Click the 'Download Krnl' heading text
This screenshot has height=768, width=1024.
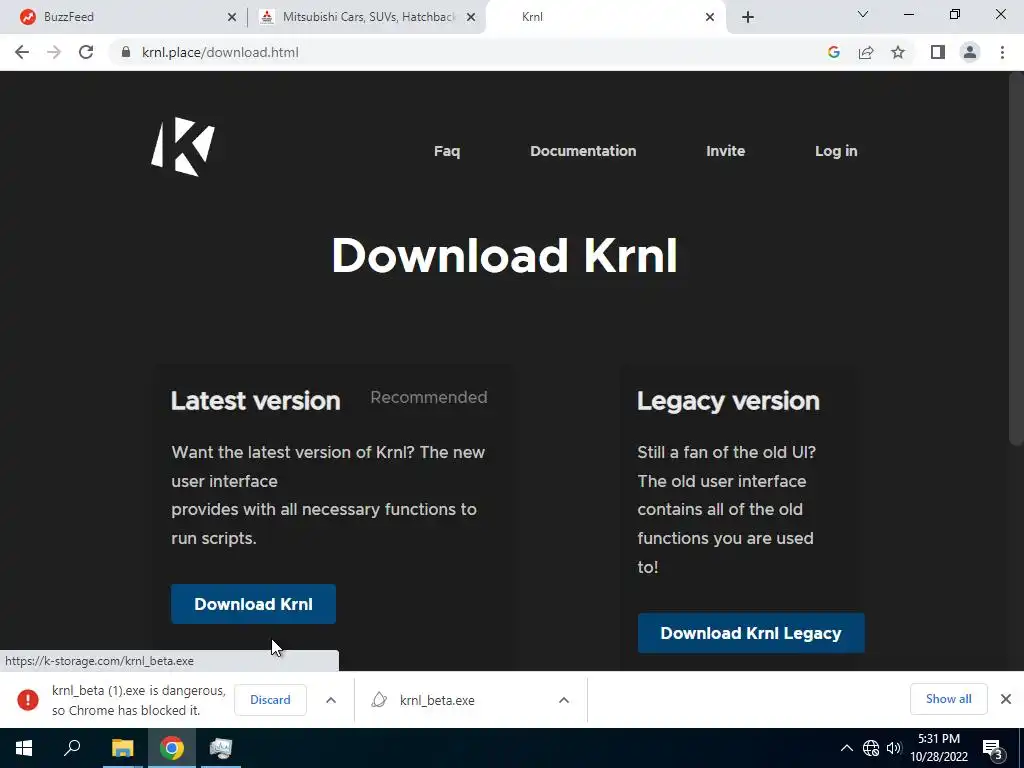coord(504,255)
